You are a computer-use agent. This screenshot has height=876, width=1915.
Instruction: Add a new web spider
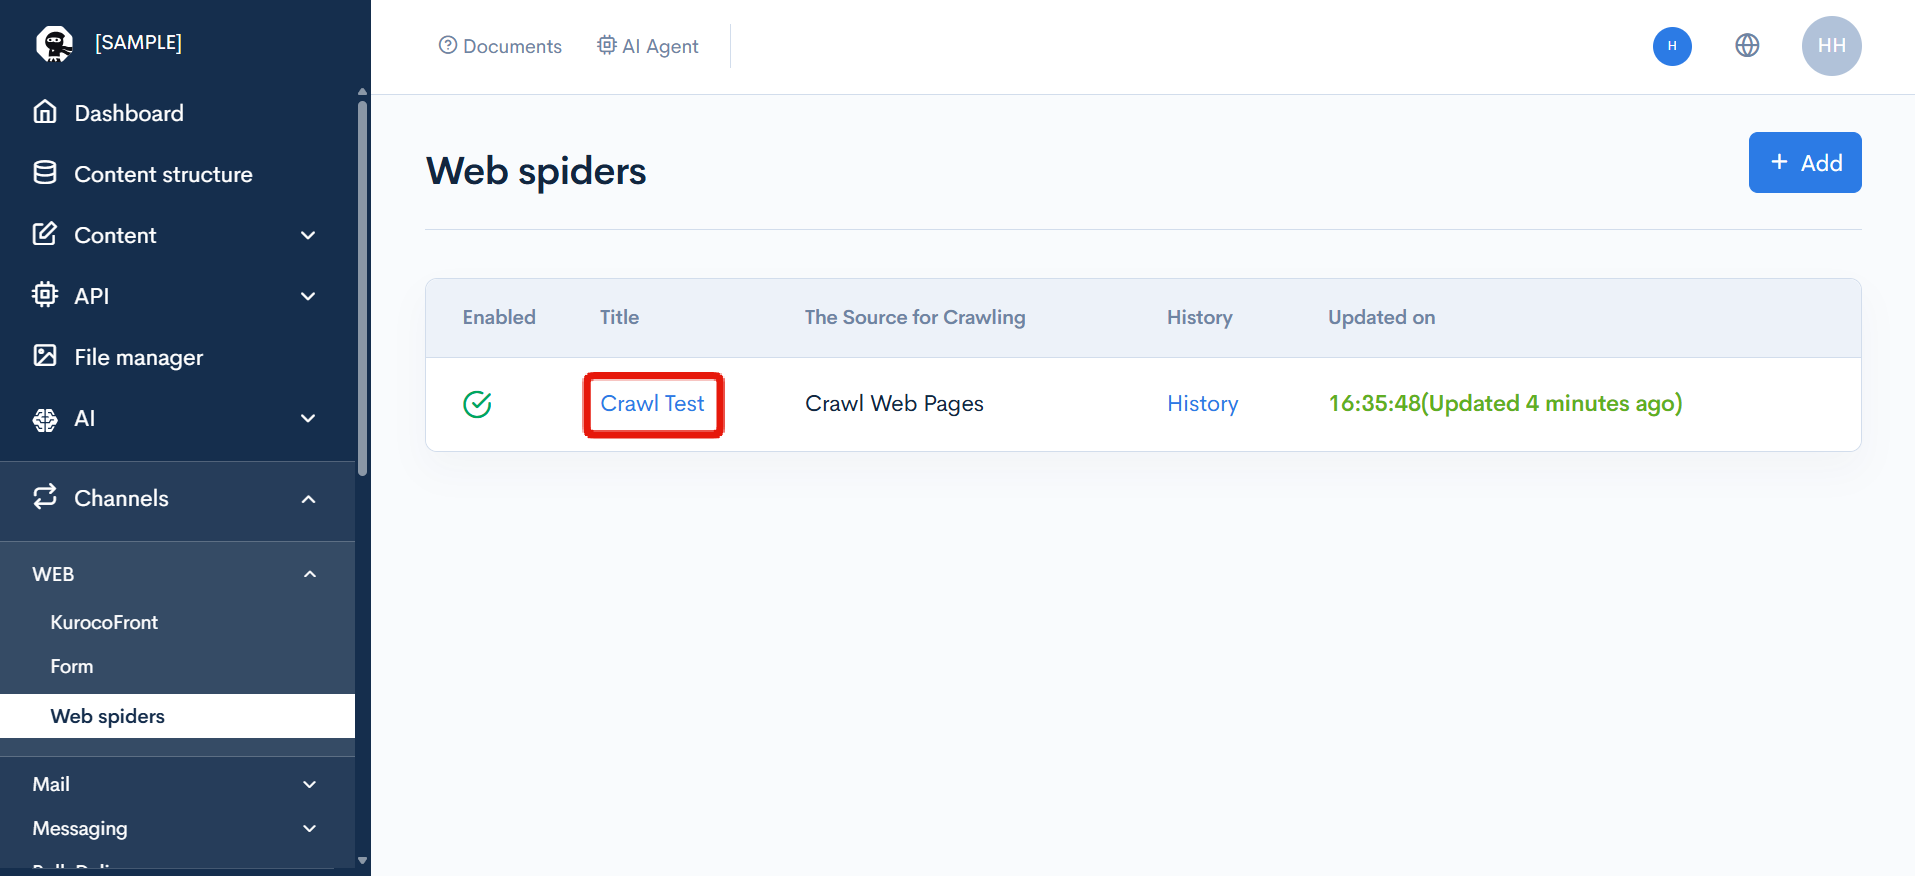pyautogui.click(x=1804, y=162)
